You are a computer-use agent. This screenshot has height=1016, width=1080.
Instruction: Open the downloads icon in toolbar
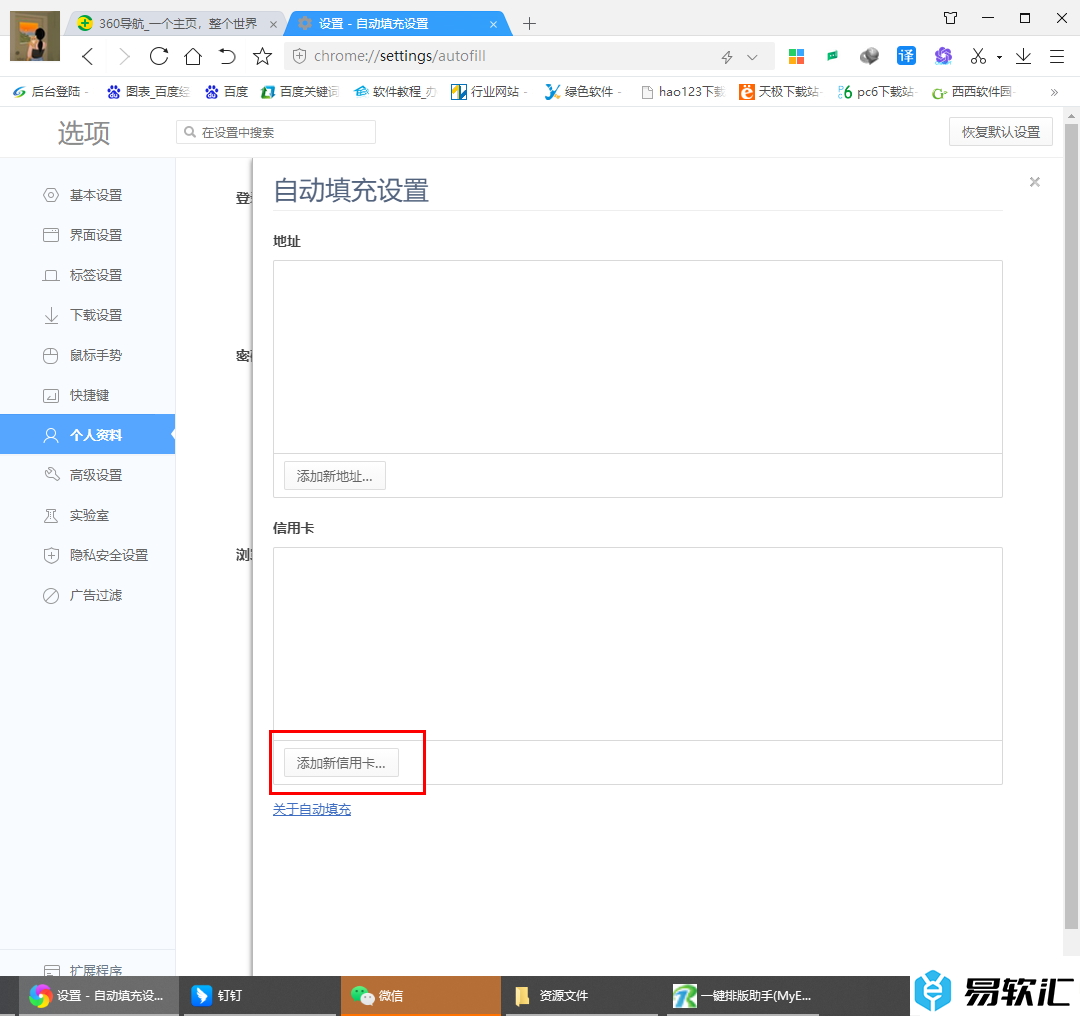click(1024, 56)
